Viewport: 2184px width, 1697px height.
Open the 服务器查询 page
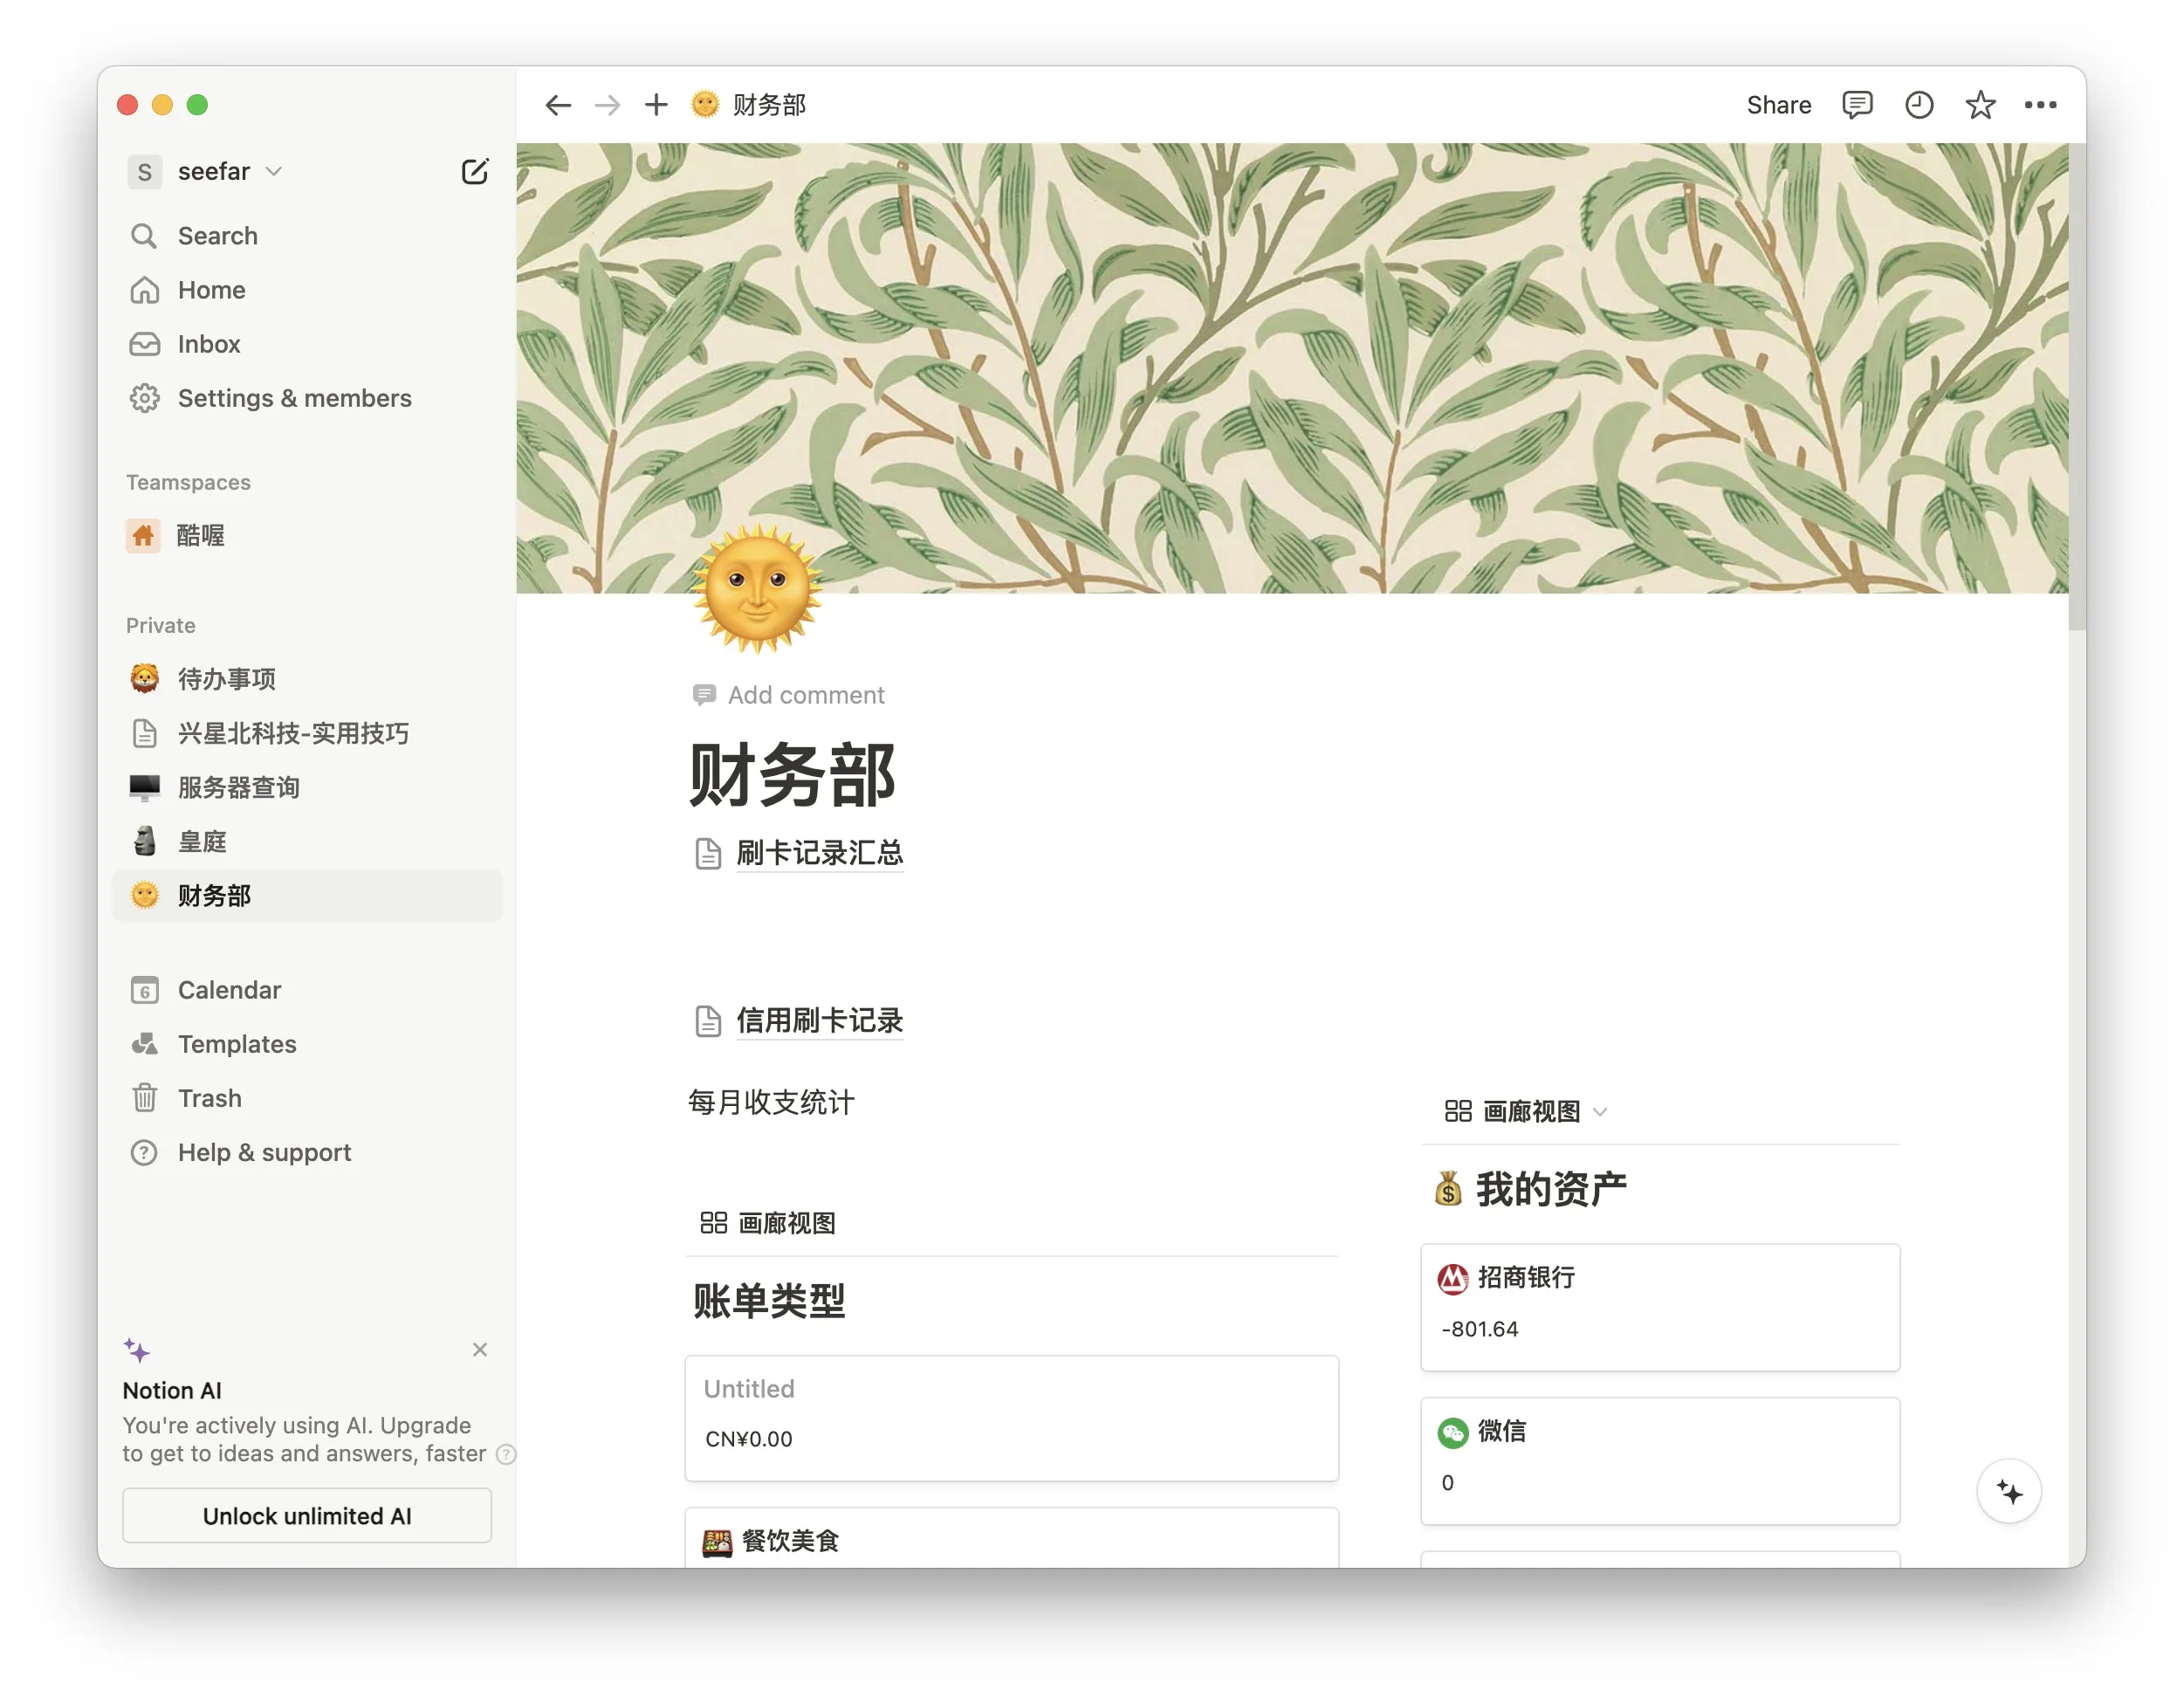coord(308,787)
